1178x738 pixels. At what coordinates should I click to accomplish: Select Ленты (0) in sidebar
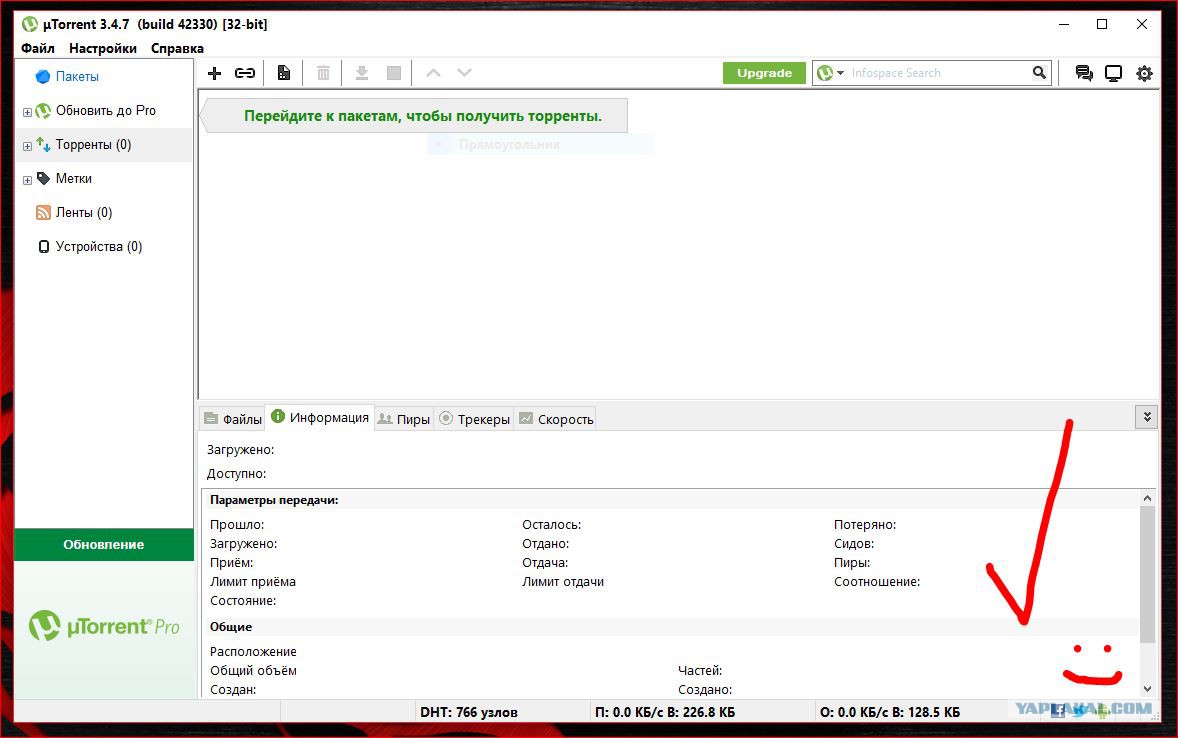[x=84, y=213]
